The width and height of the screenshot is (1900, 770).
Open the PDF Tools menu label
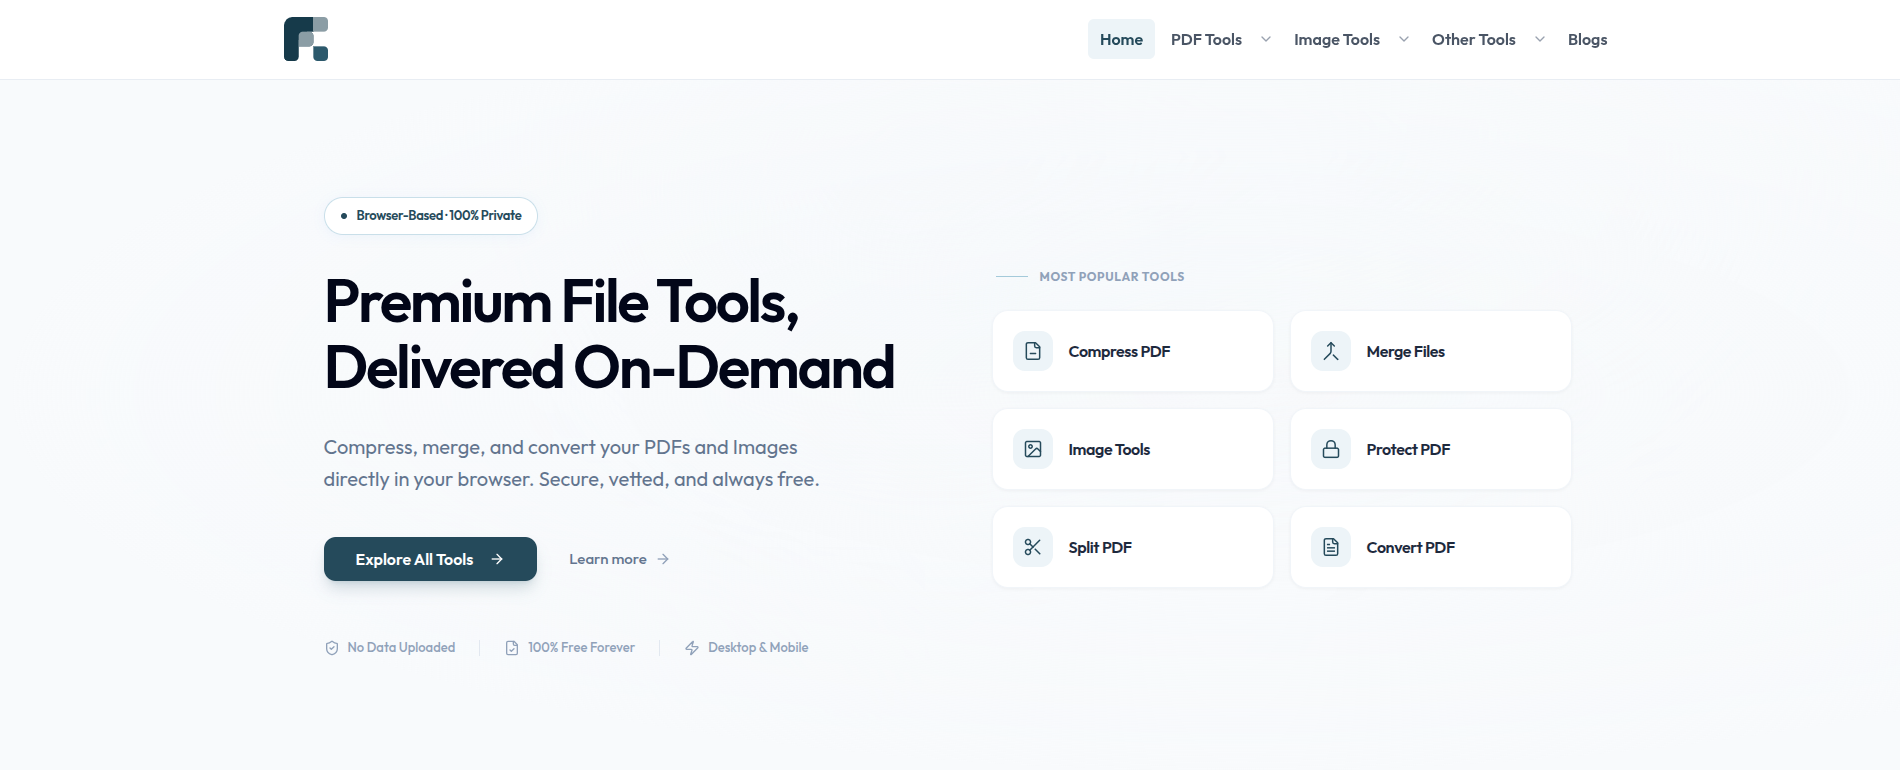(1206, 39)
